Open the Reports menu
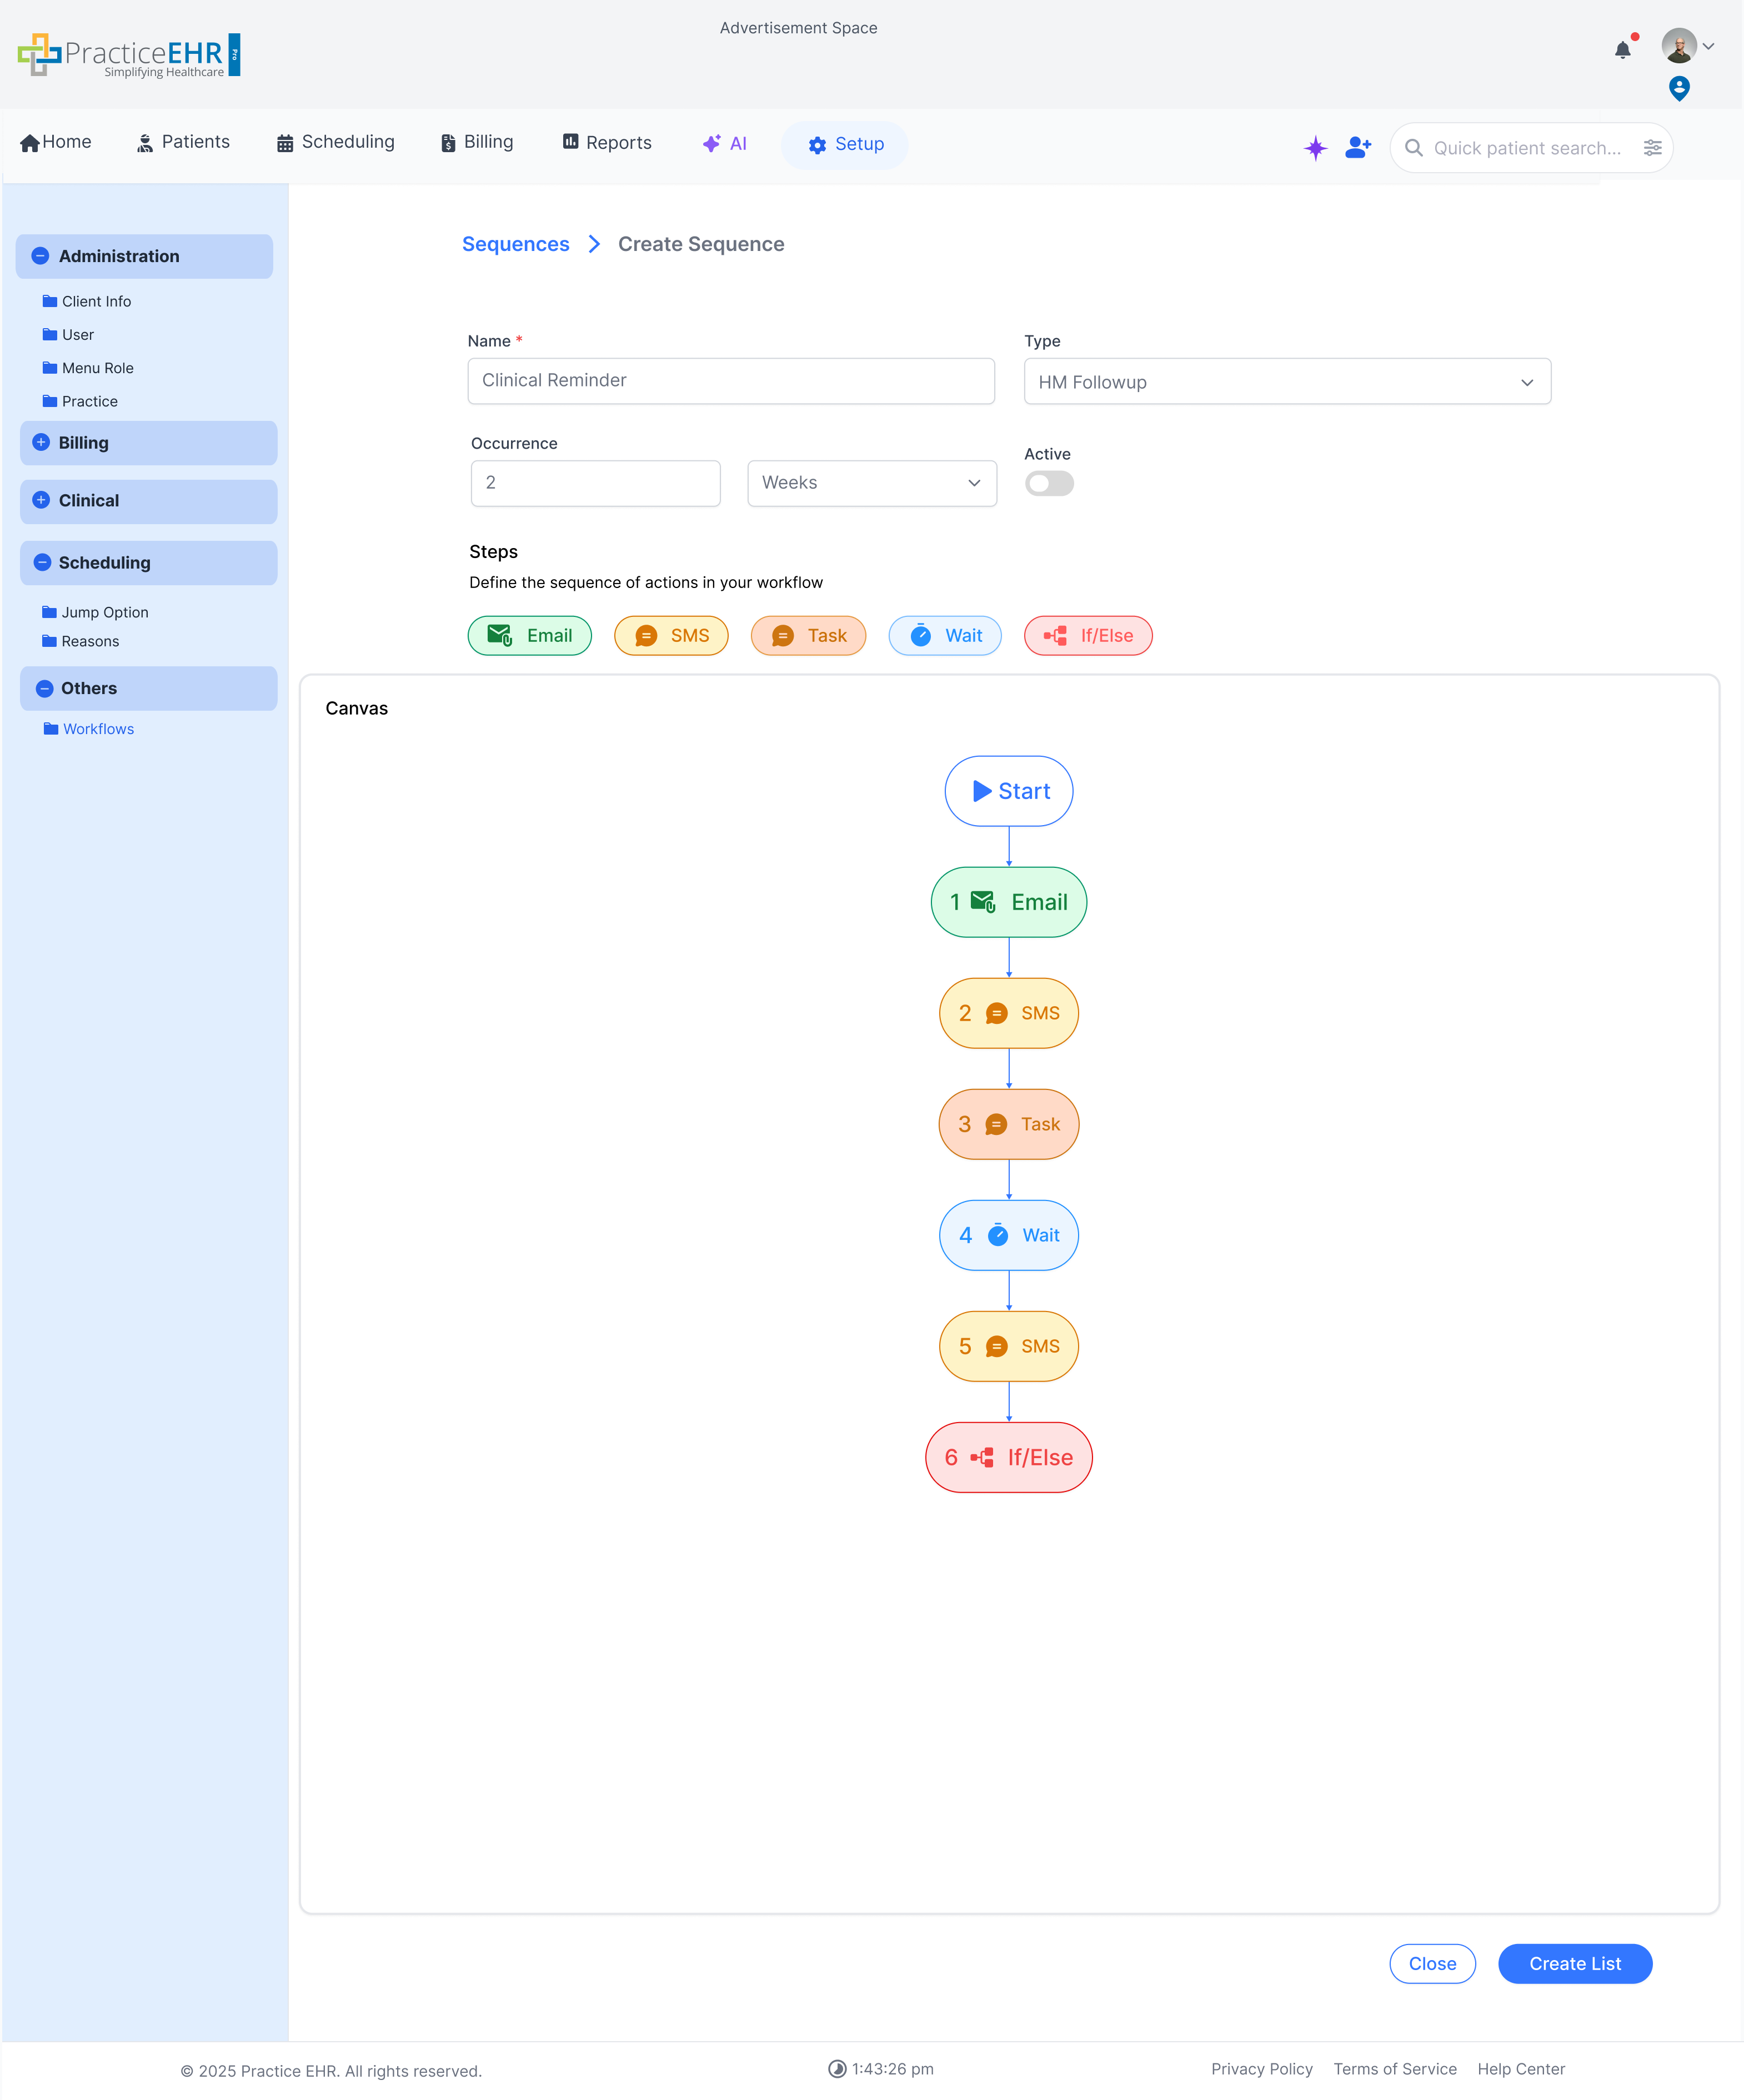1744x2100 pixels. point(606,143)
